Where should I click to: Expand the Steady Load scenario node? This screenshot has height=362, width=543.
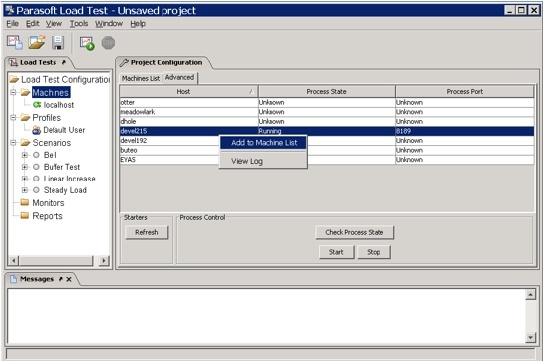pos(25,190)
